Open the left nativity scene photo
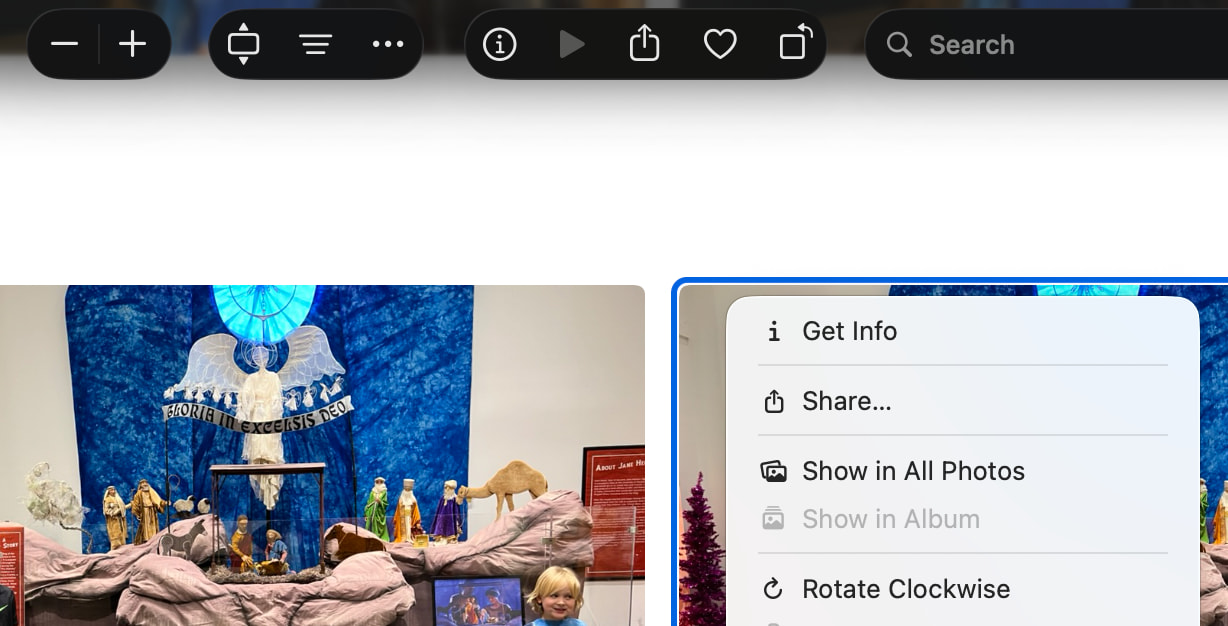Image resolution: width=1228 pixels, height=626 pixels. tap(320, 455)
